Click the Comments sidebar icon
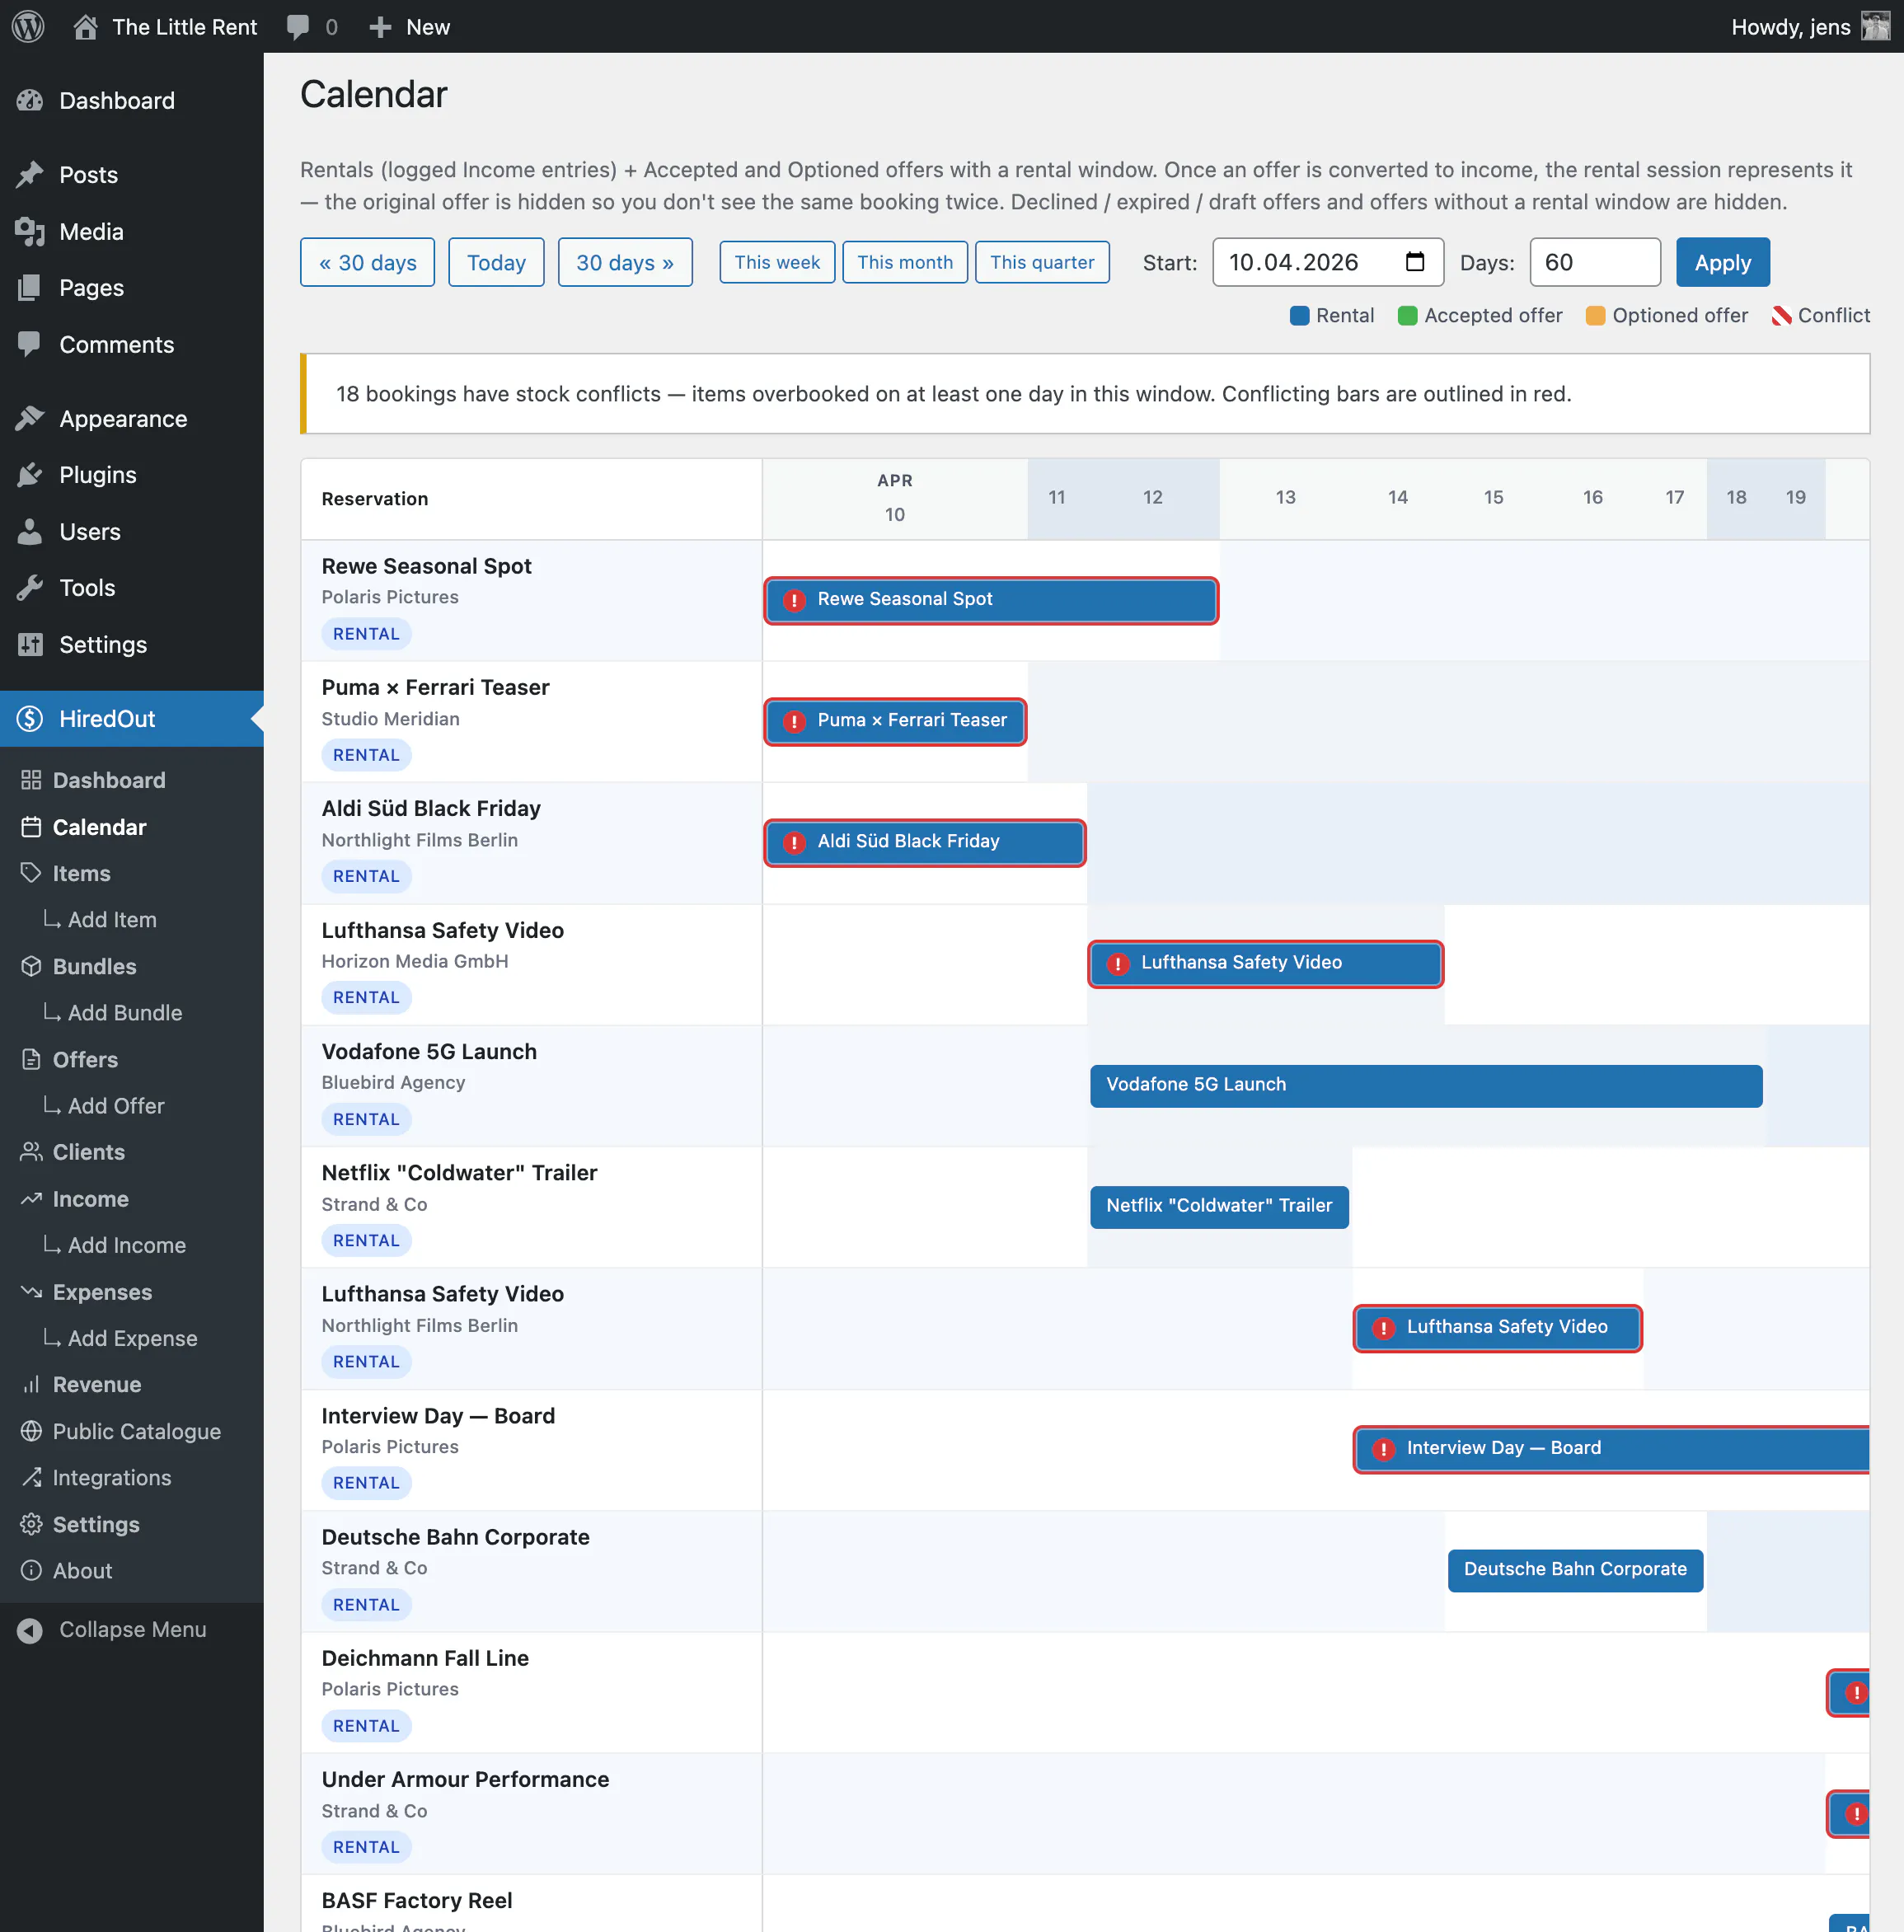The image size is (1904, 1932). [30, 344]
